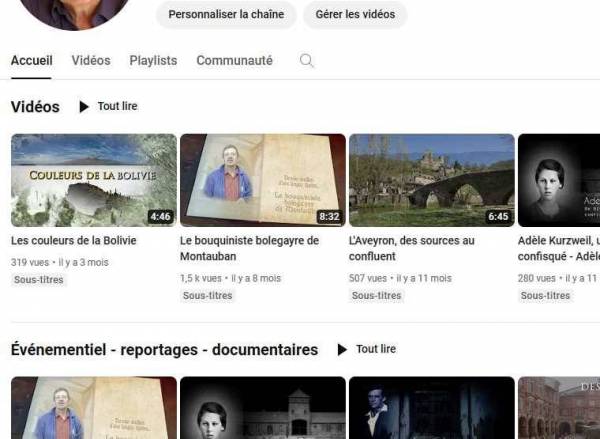Play all Événementiel reportages documentaires videos
The image size is (600, 439).
[x=366, y=349]
